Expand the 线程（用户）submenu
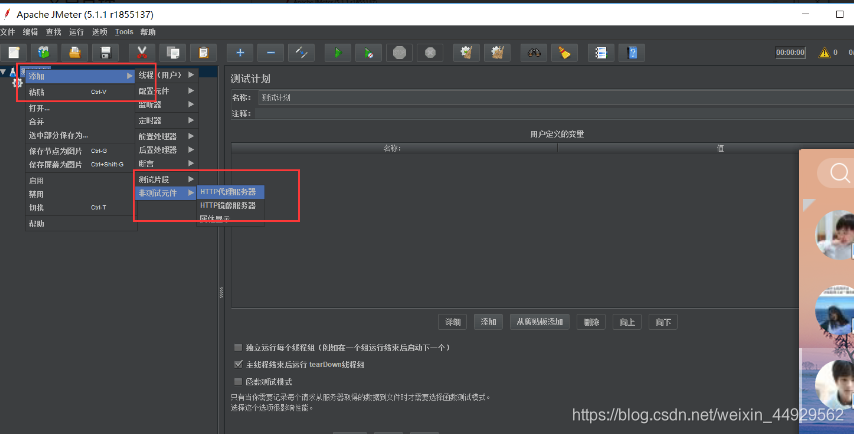The image size is (854, 434). 166,75
